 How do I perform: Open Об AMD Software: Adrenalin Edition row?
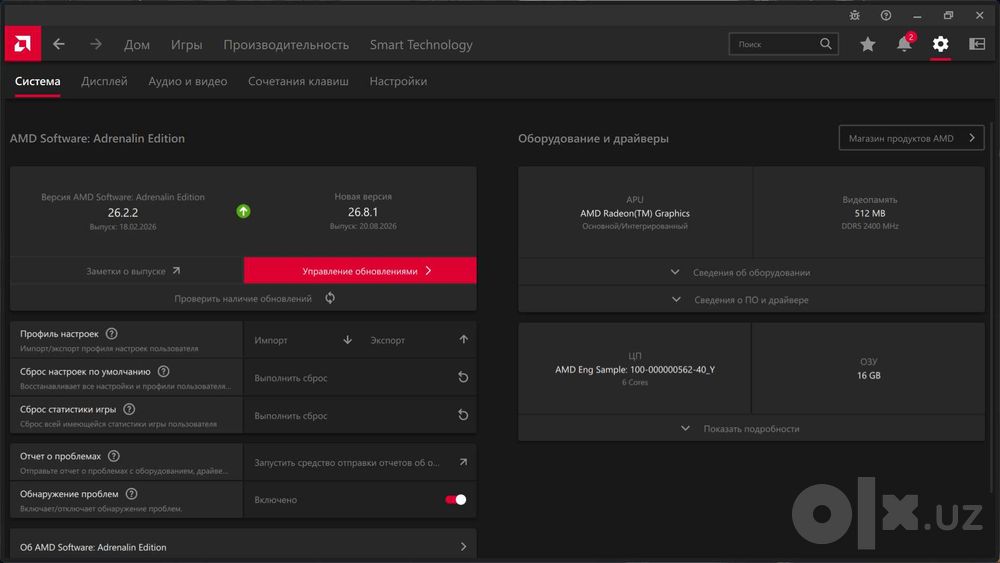[x=243, y=546]
